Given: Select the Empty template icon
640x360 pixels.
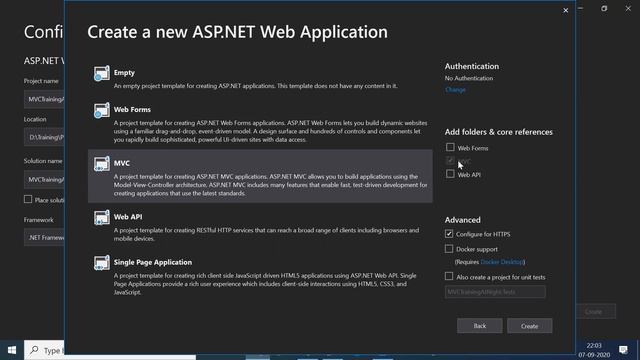Looking at the screenshot, I should point(102,73).
